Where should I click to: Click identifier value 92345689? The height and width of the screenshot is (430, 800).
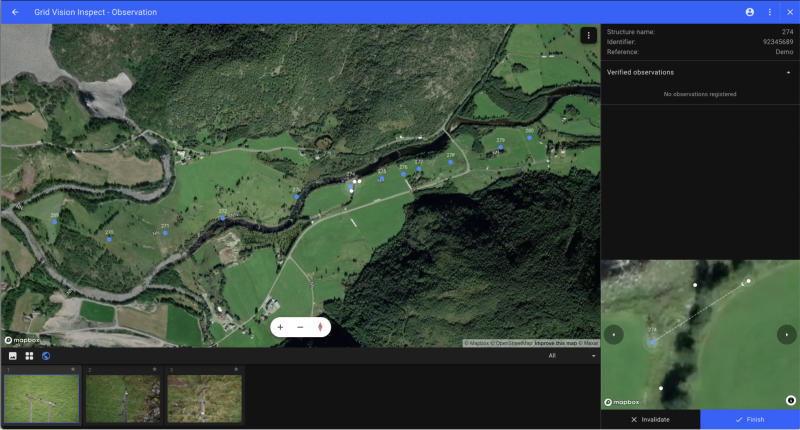pyautogui.click(x=778, y=42)
